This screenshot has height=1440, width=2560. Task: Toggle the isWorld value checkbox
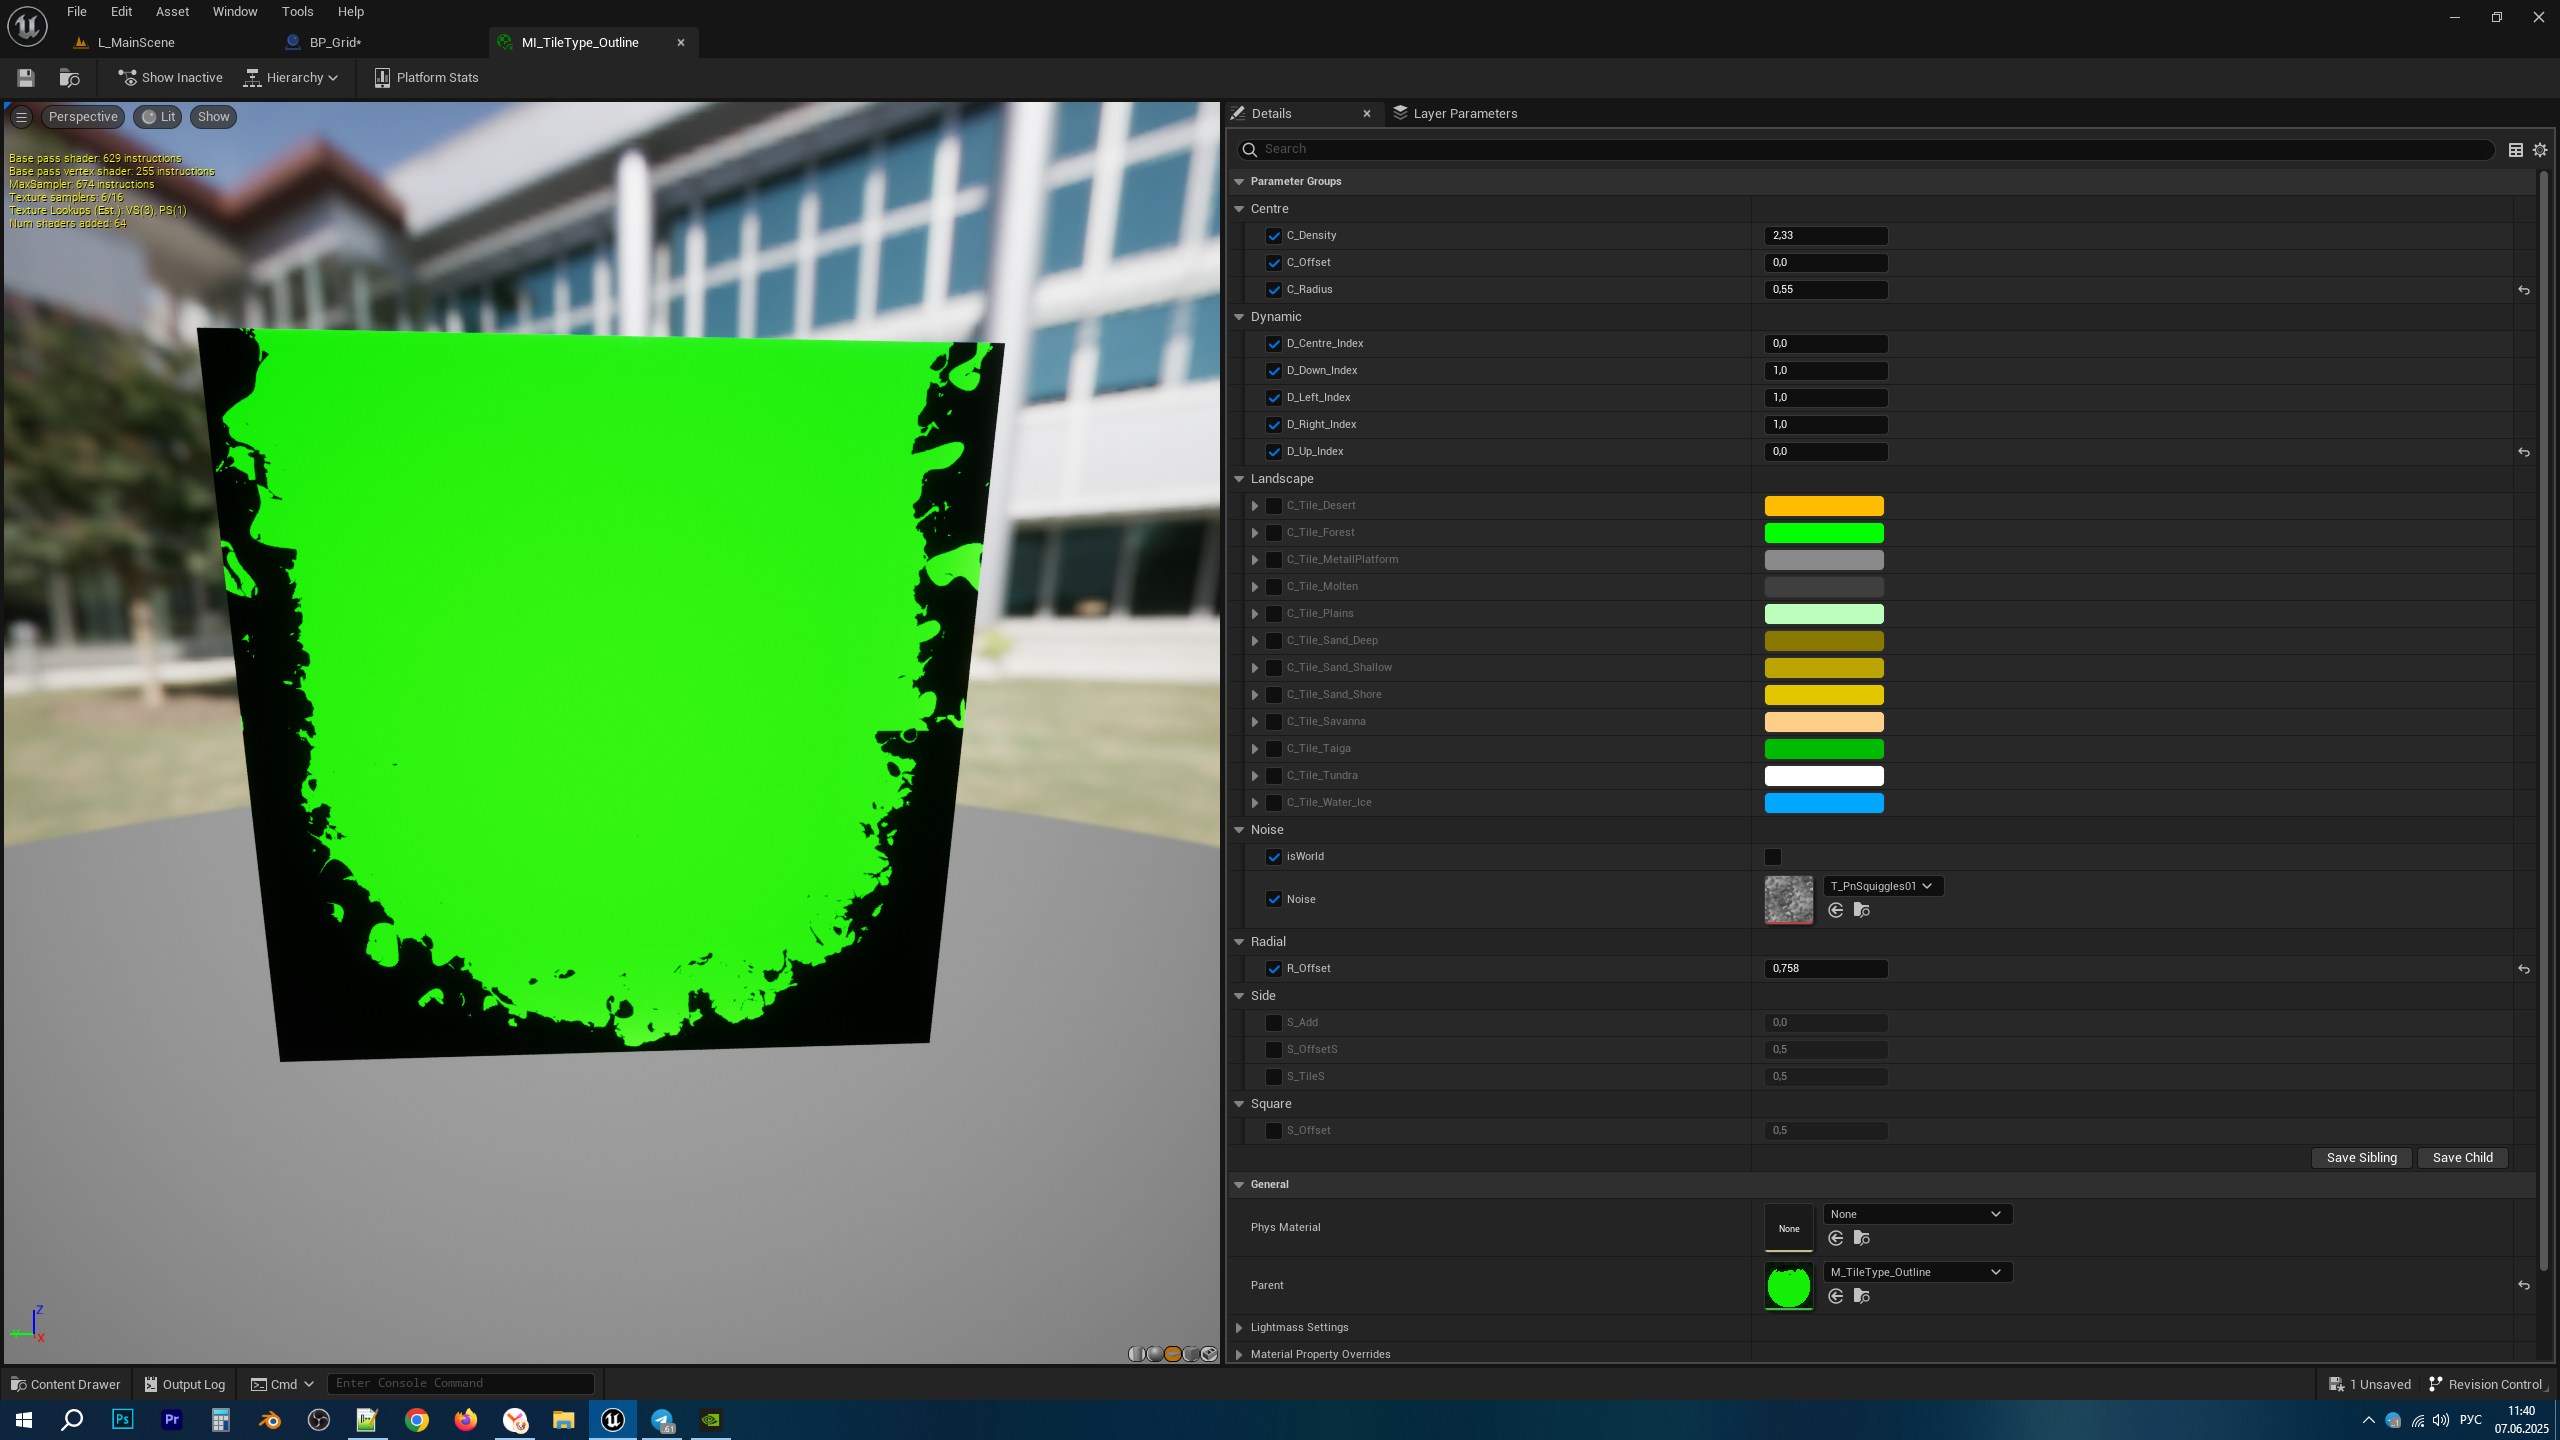pyautogui.click(x=1773, y=857)
